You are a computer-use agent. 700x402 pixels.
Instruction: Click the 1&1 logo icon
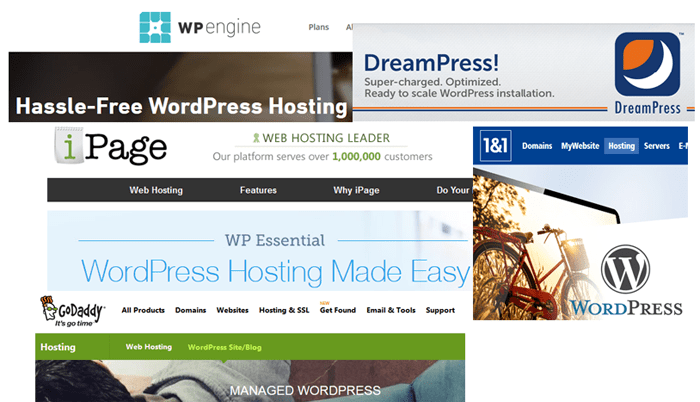496,146
